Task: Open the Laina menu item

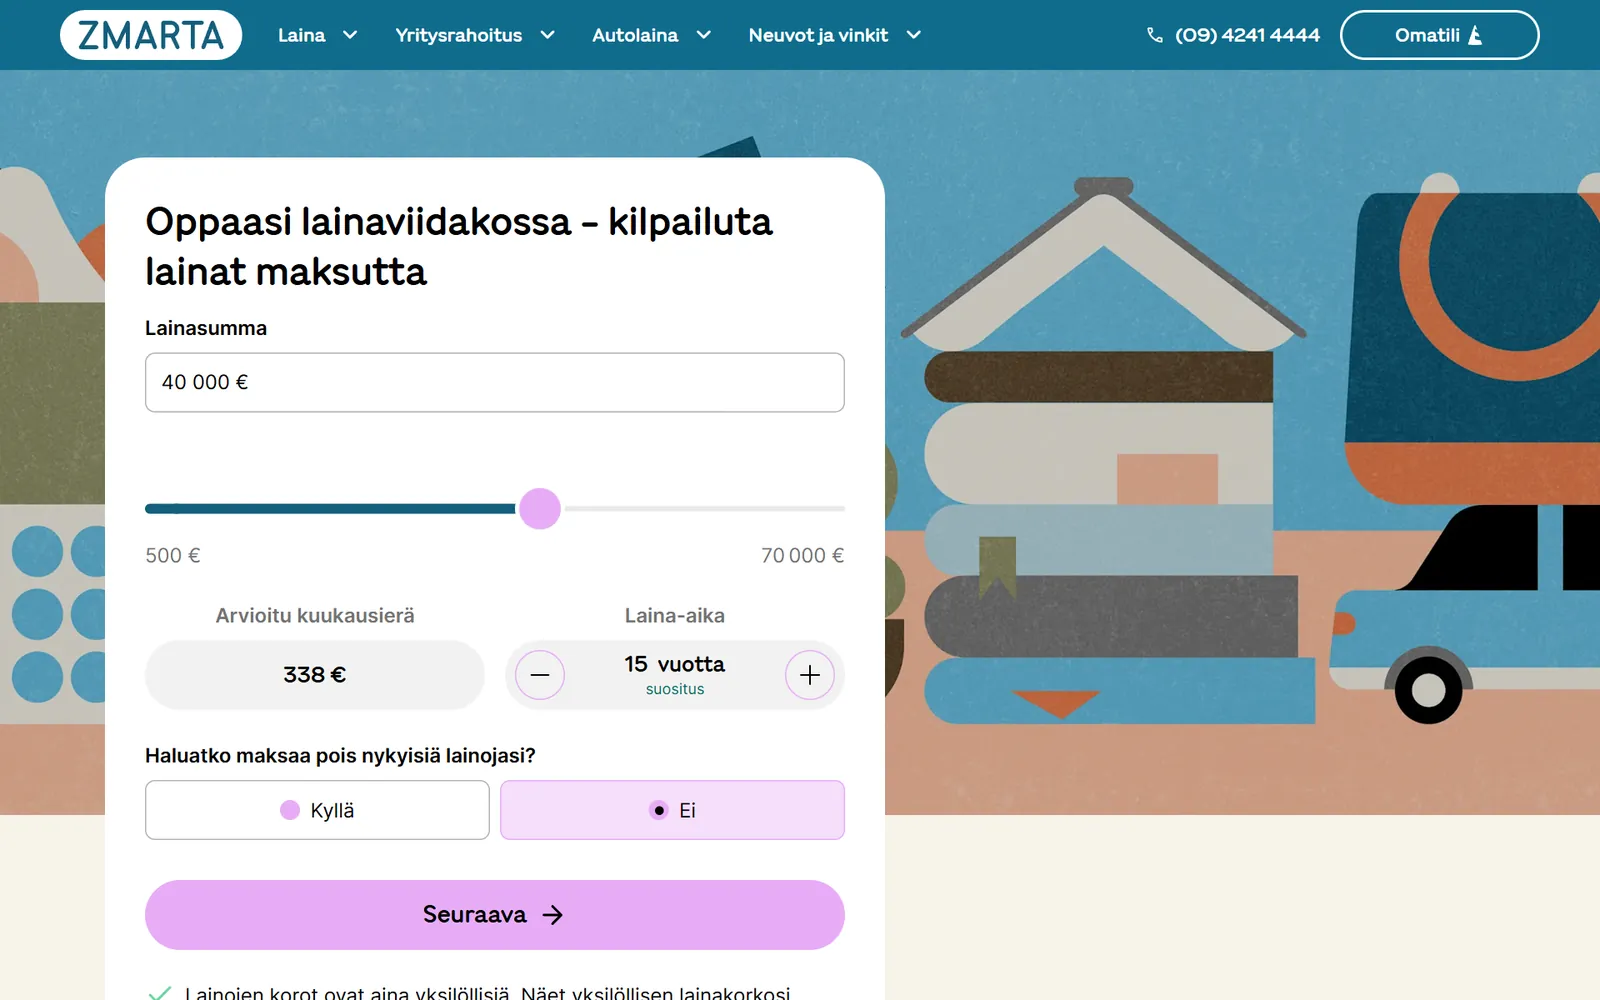Action: [301, 35]
